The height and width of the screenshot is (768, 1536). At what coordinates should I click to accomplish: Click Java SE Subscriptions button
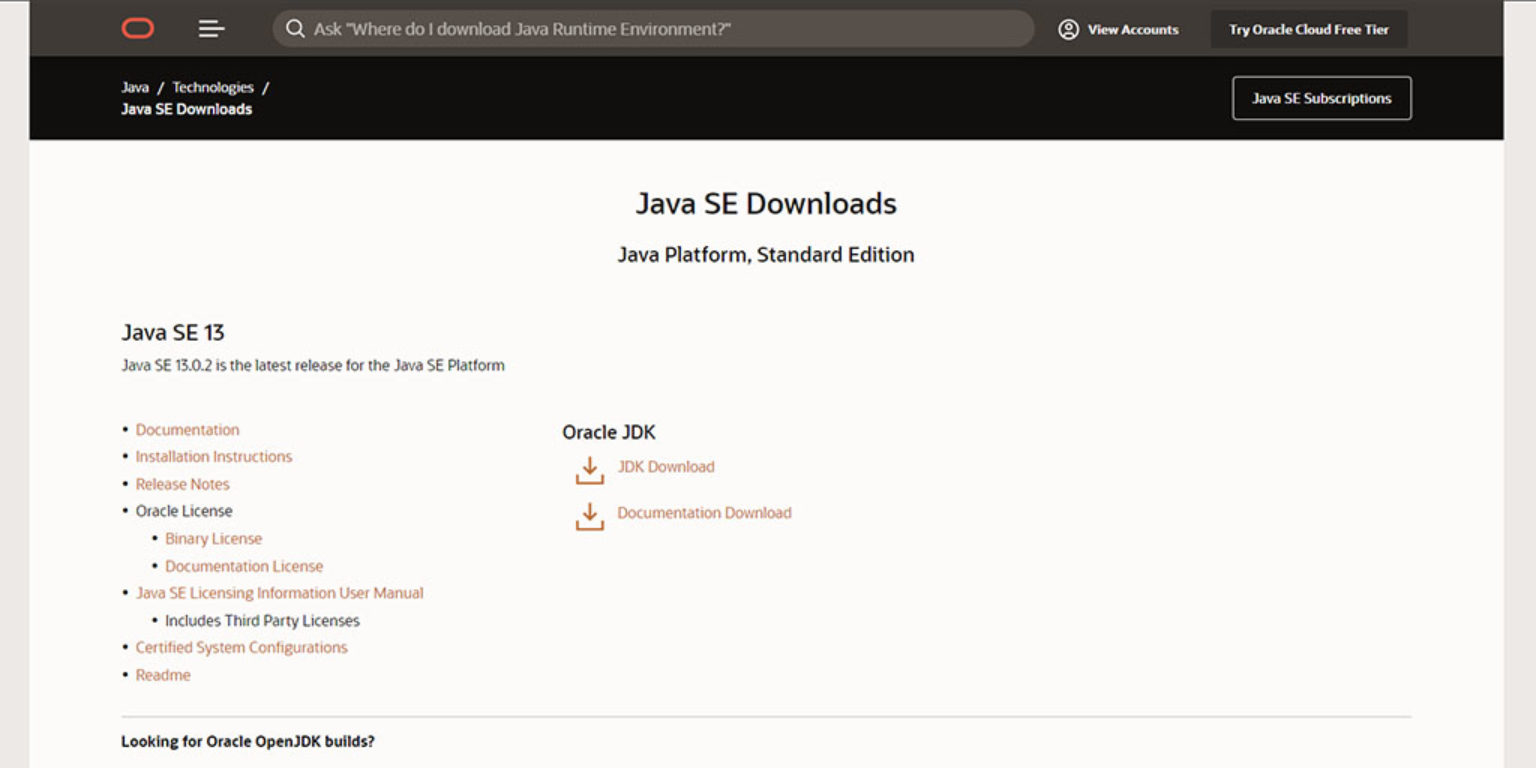[x=1322, y=98]
